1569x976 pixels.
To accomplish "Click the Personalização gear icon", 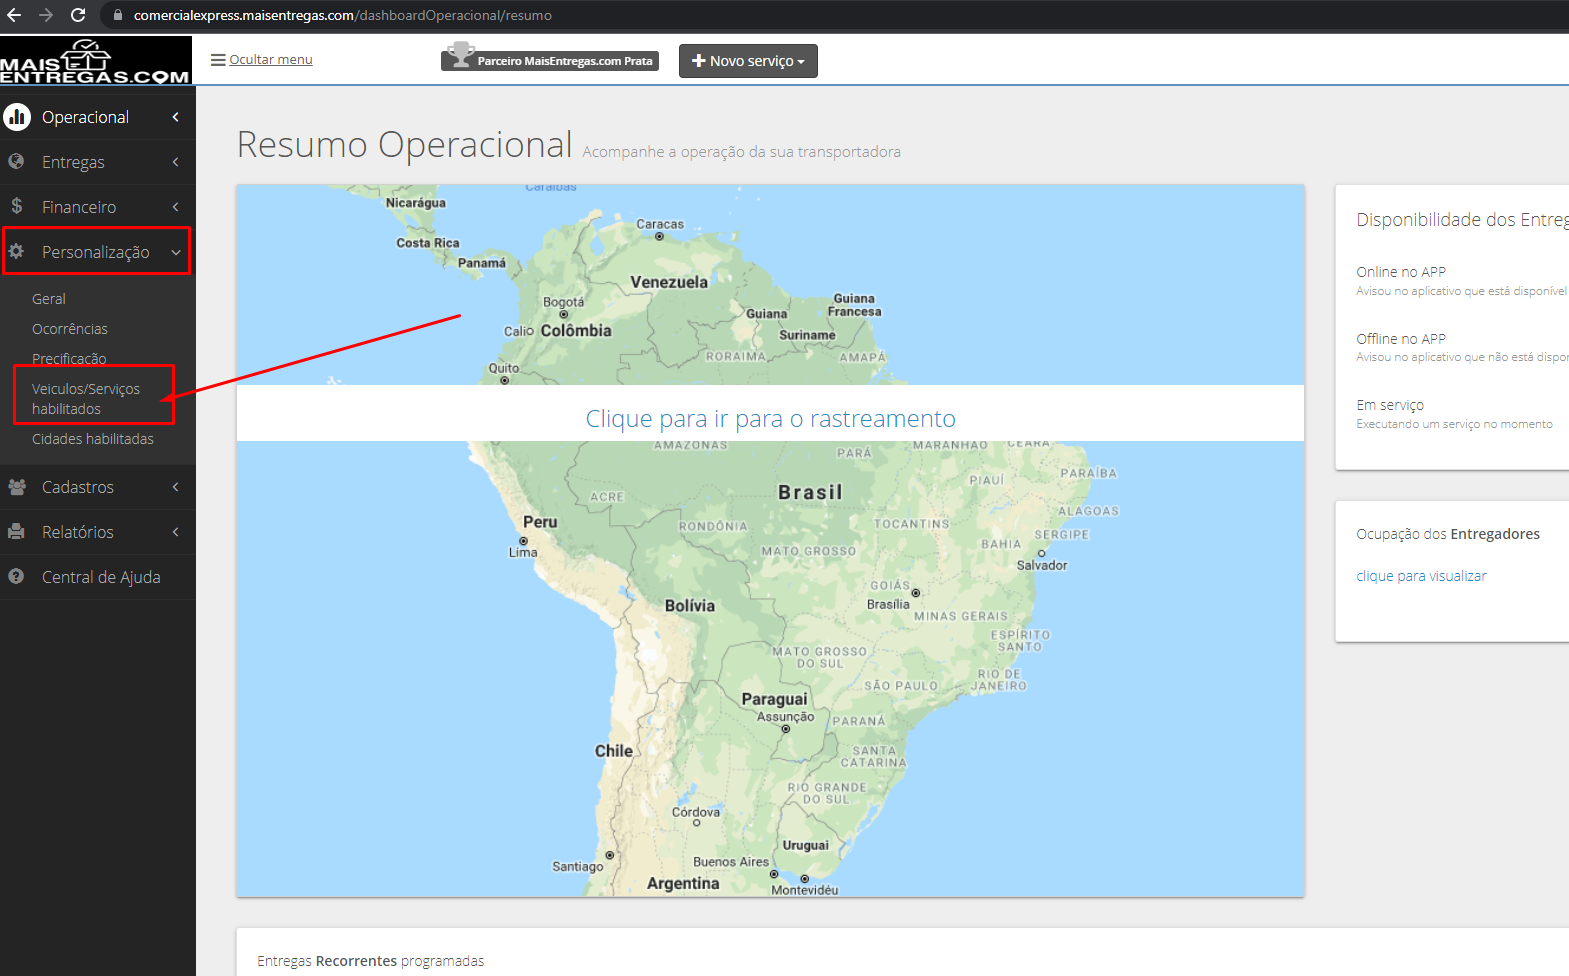I will point(16,251).
